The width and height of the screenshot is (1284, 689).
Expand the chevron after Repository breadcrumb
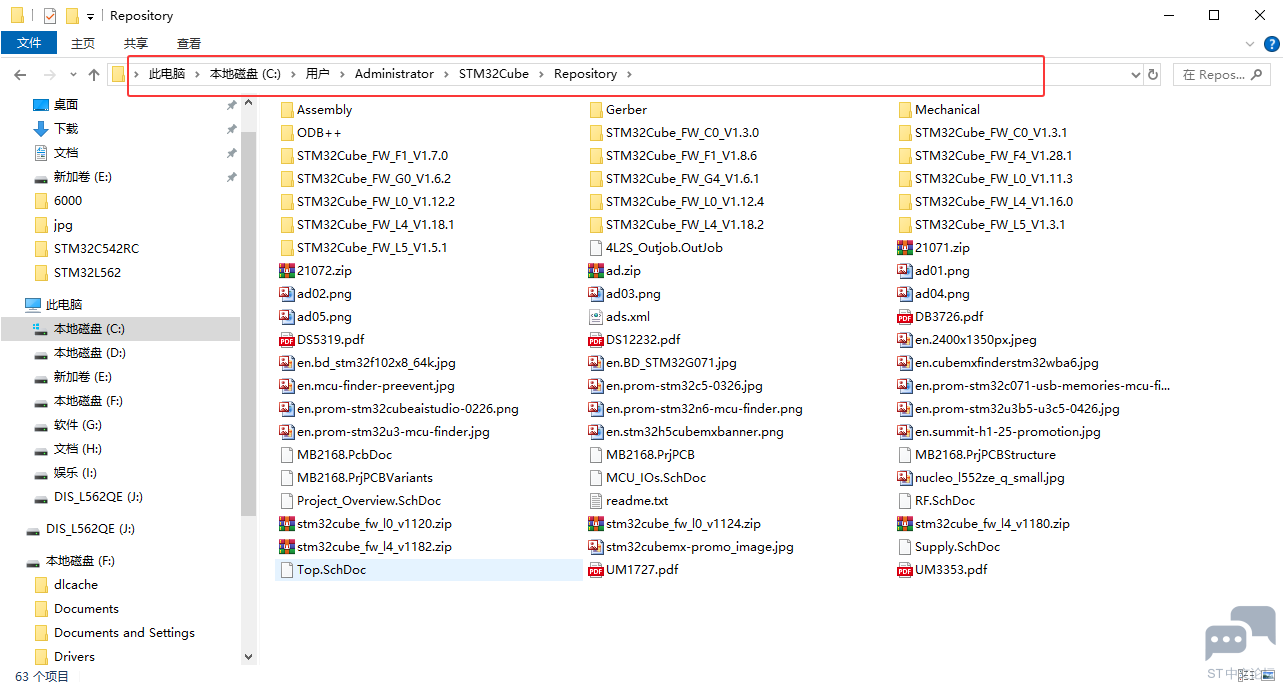pyautogui.click(x=631, y=74)
